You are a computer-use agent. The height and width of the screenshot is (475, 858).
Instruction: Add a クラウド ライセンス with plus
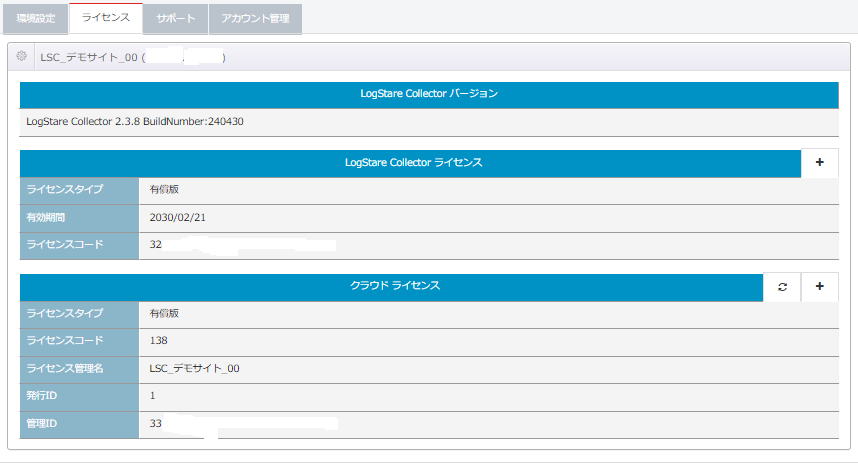(819, 287)
